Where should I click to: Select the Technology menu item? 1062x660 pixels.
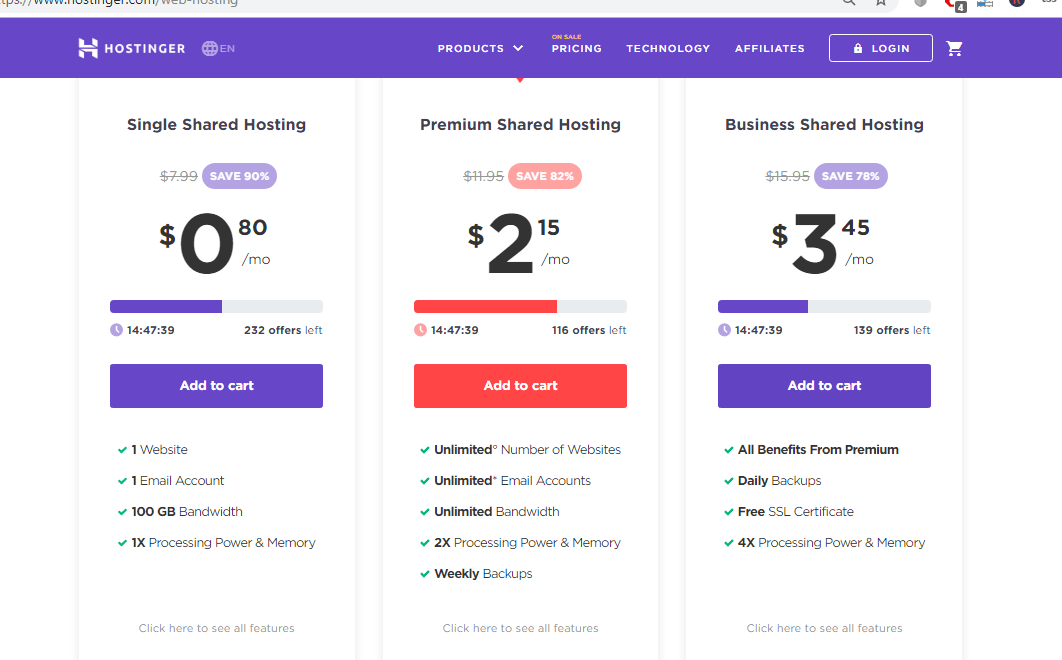(668, 48)
